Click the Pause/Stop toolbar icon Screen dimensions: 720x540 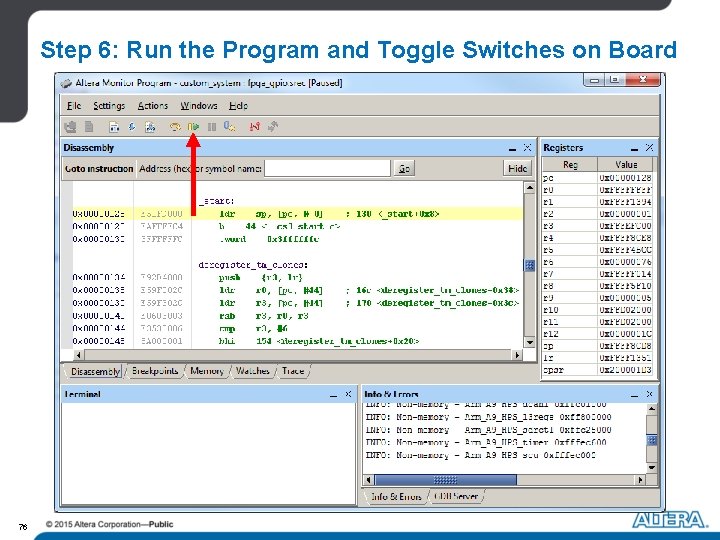(212, 127)
